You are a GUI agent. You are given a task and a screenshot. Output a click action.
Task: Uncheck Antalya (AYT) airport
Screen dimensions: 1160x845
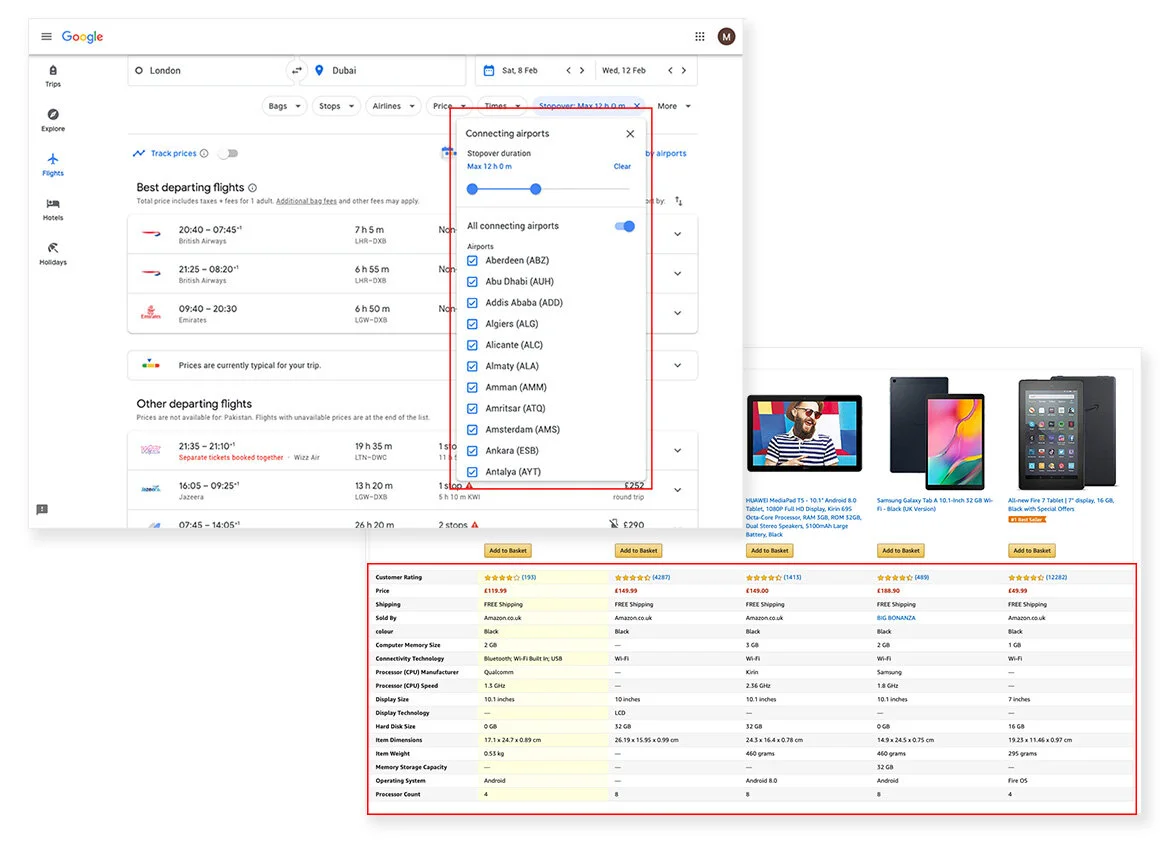click(x=472, y=472)
